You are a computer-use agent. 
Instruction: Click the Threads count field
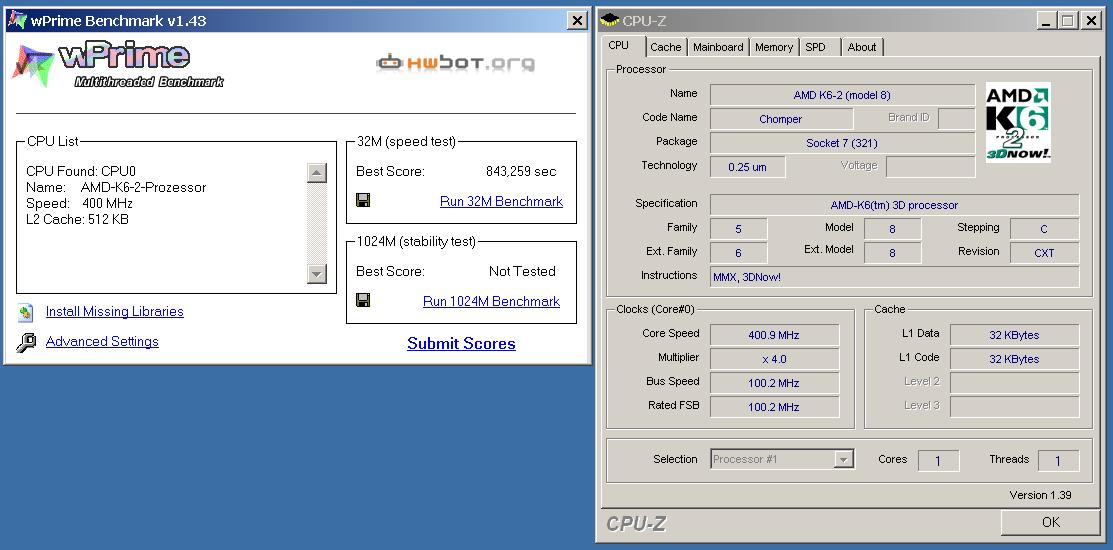click(1058, 461)
